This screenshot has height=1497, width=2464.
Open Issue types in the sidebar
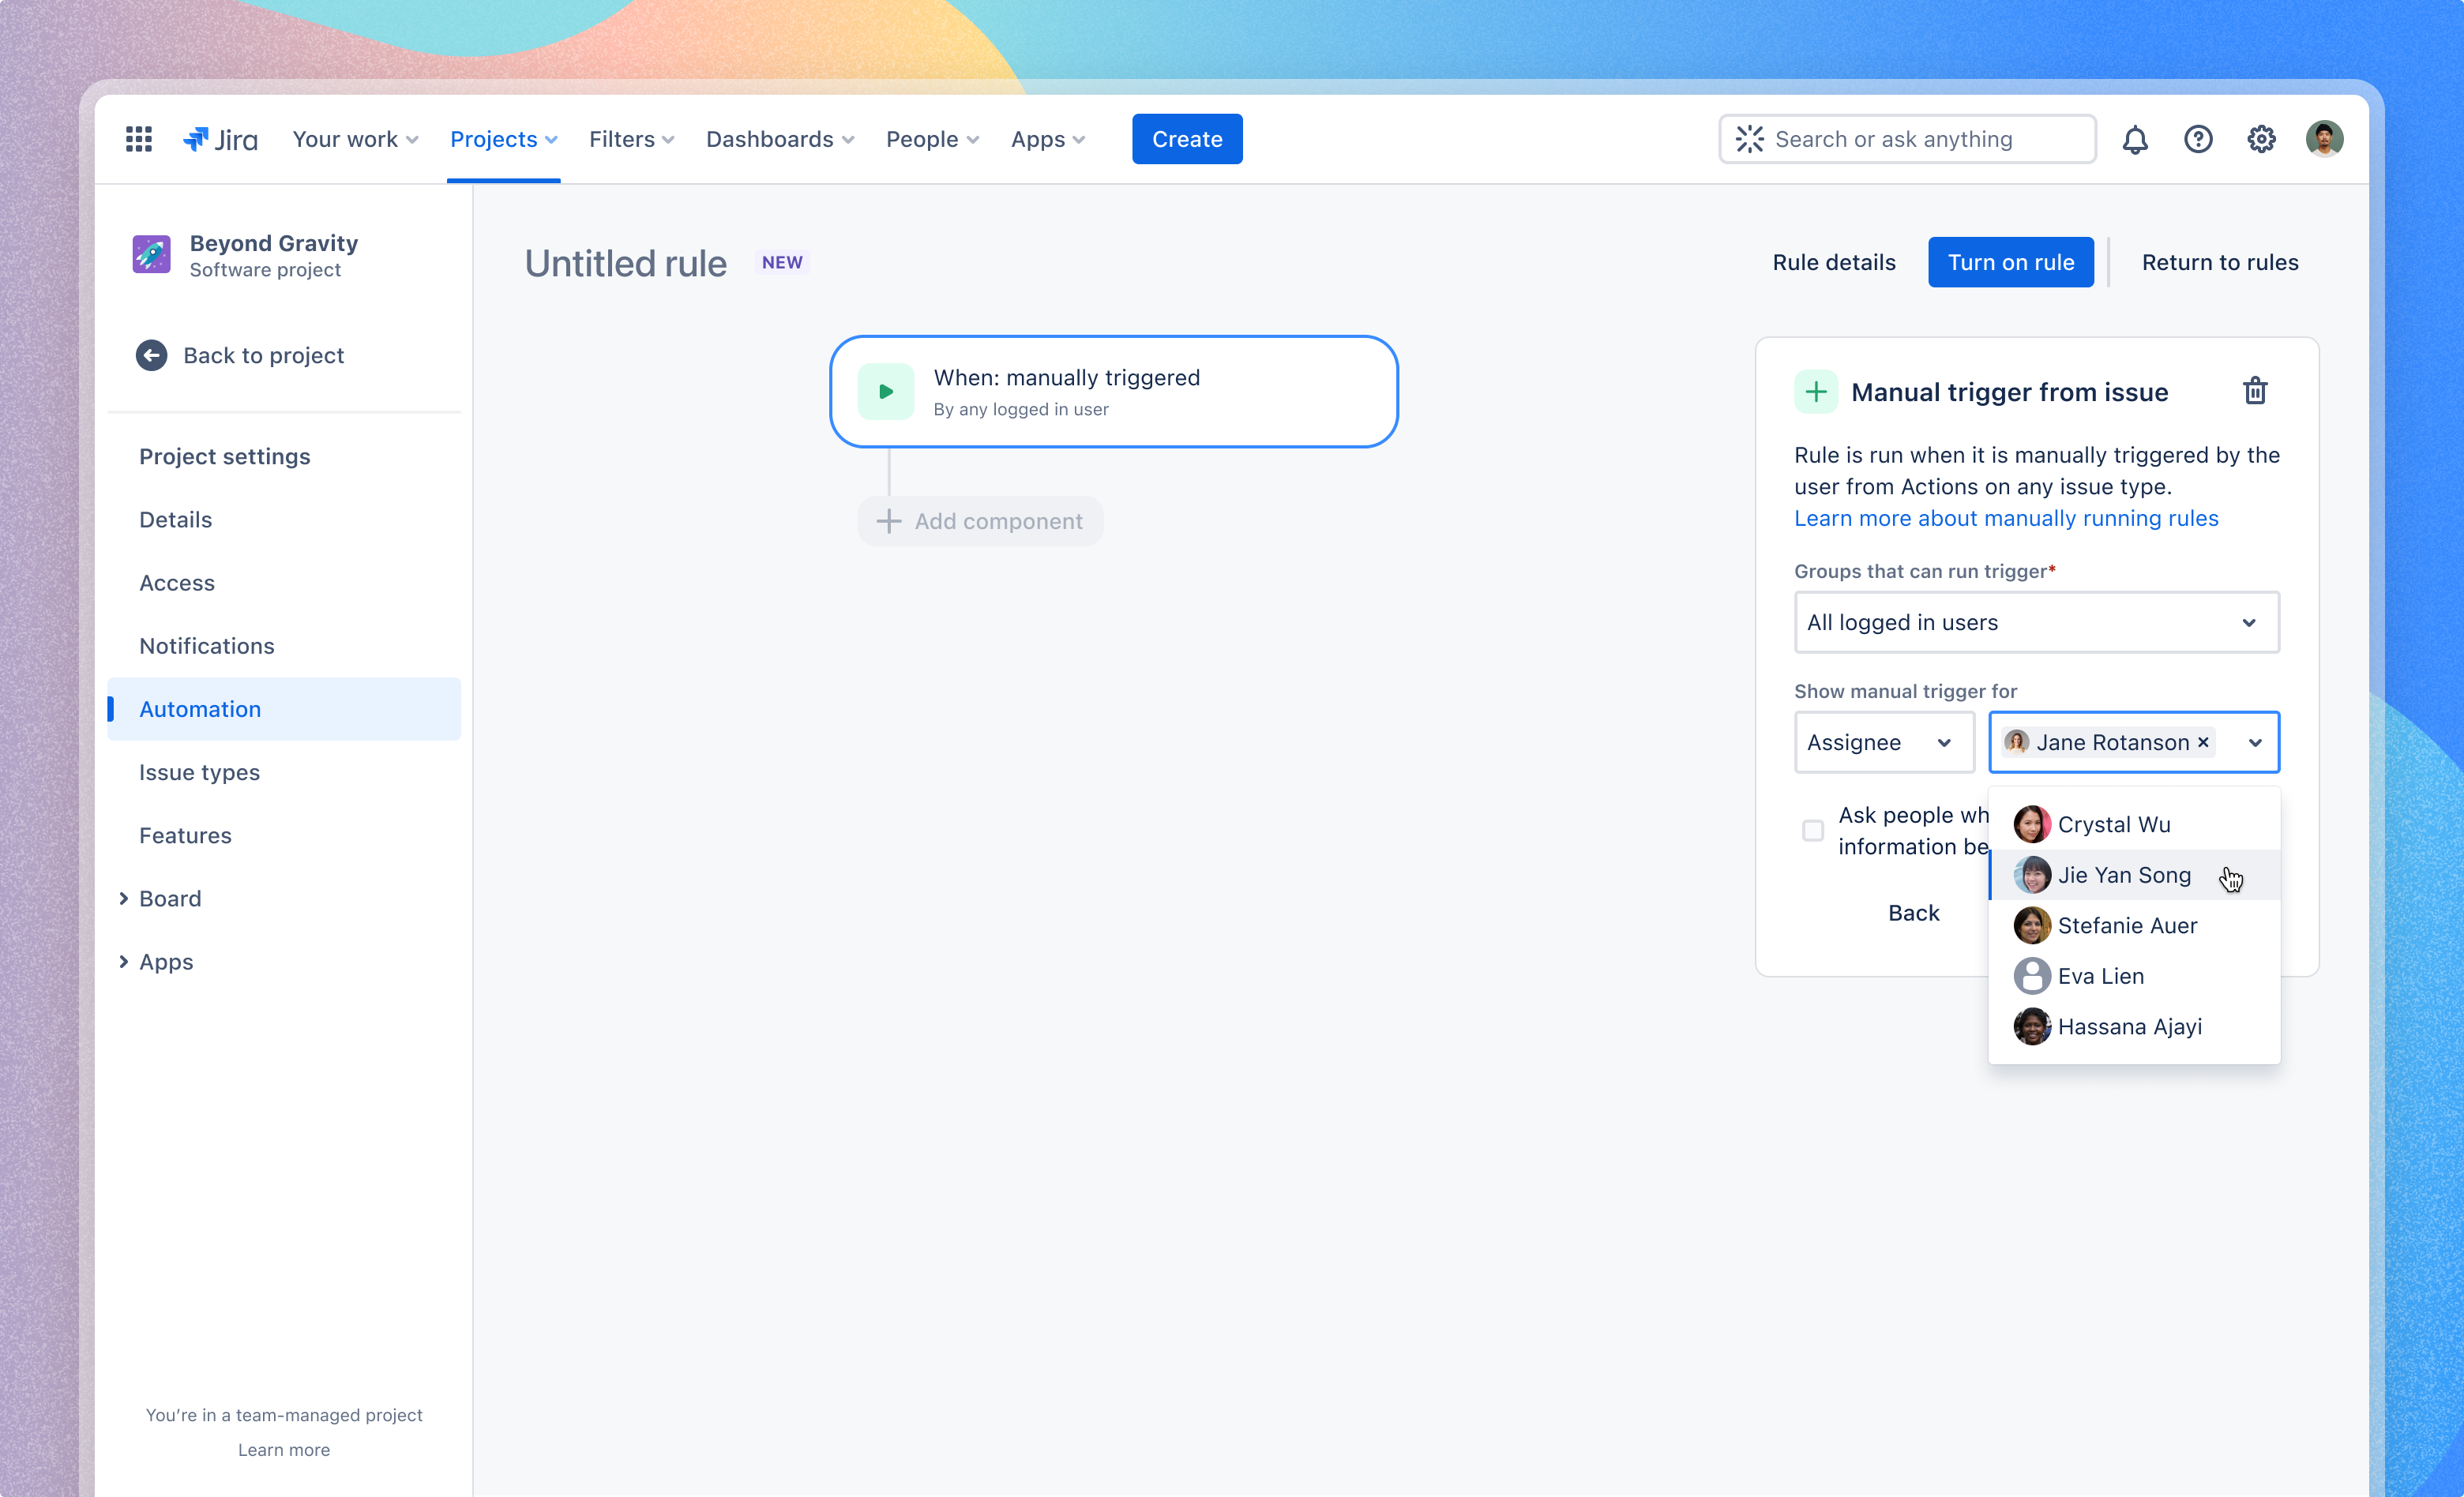click(199, 772)
